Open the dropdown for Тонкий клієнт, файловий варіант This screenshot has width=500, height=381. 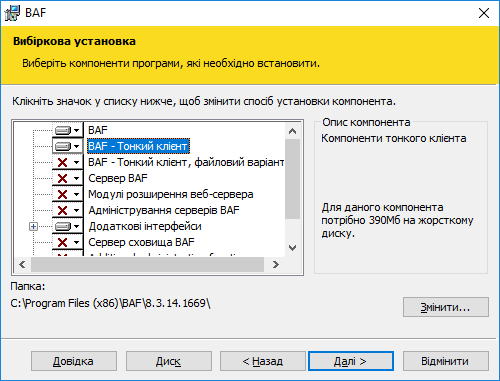point(68,162)
